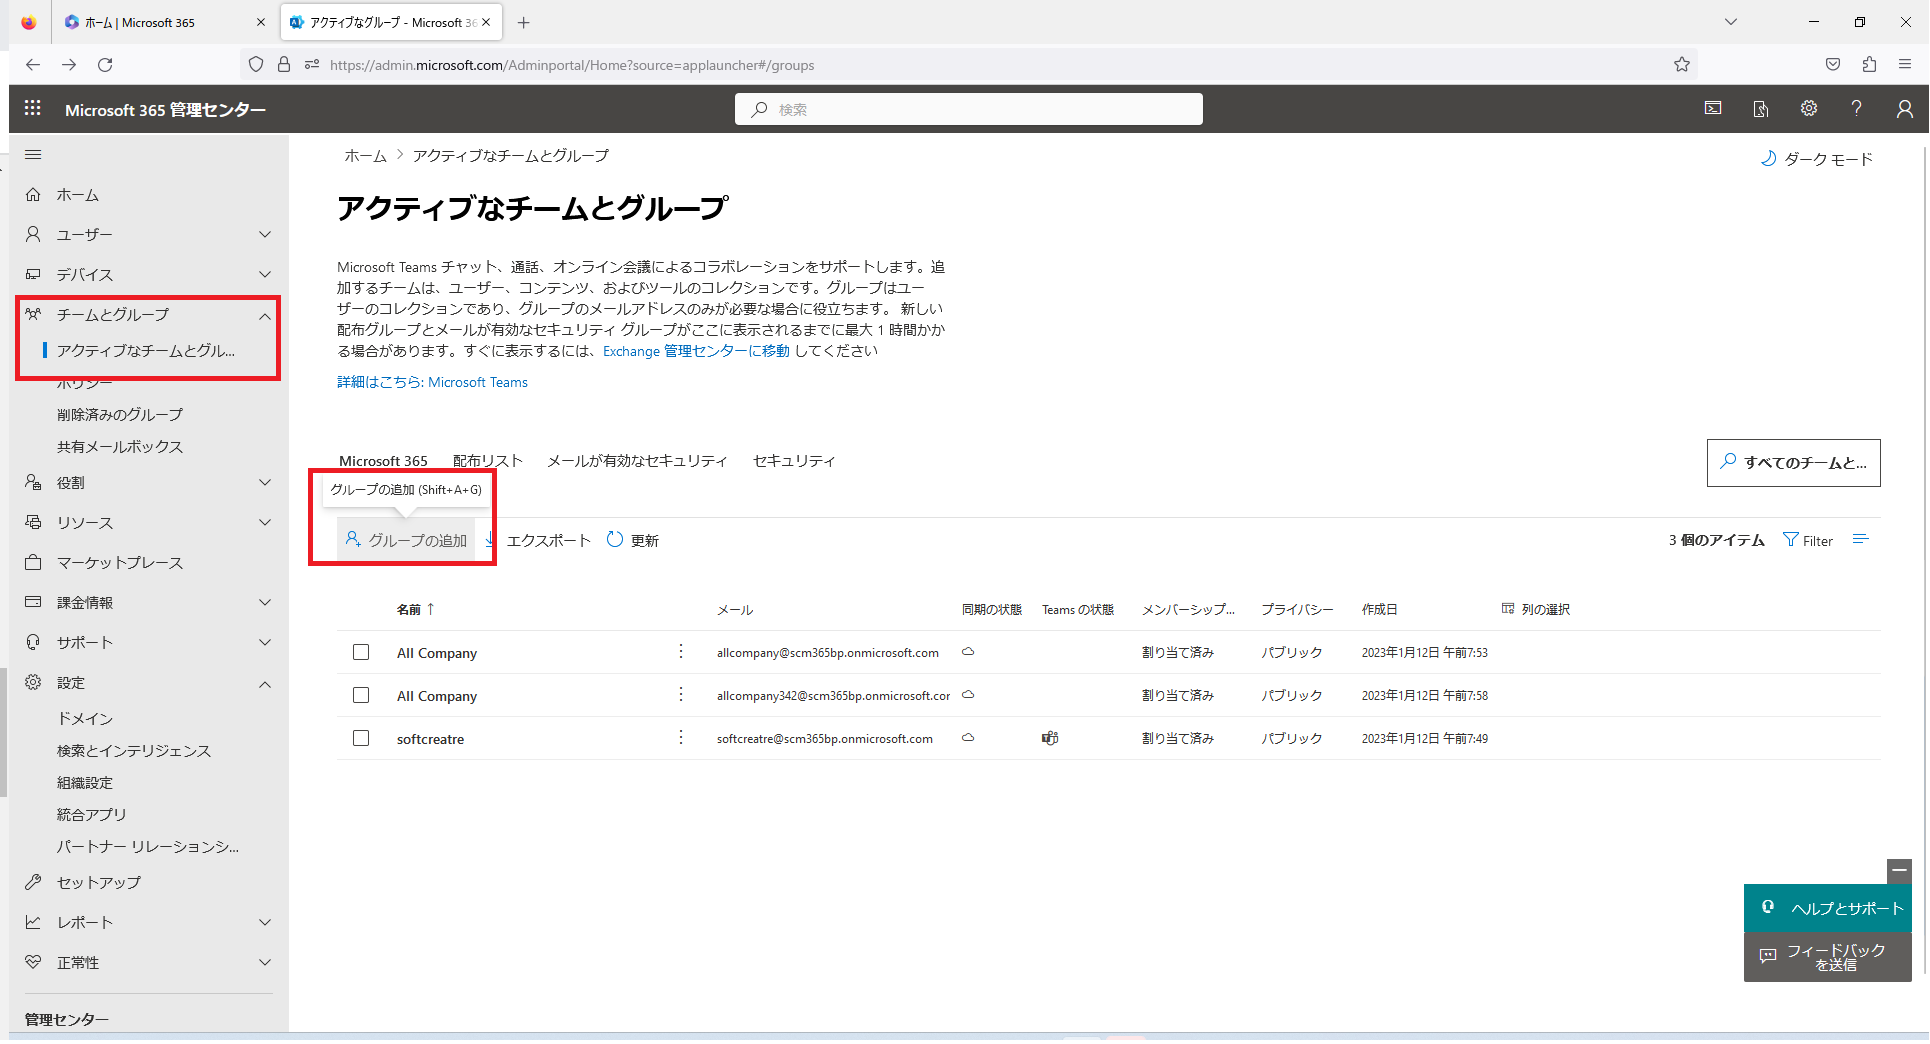
Task: Expand デバイス section chevron
Action: [x=265, y=274]
